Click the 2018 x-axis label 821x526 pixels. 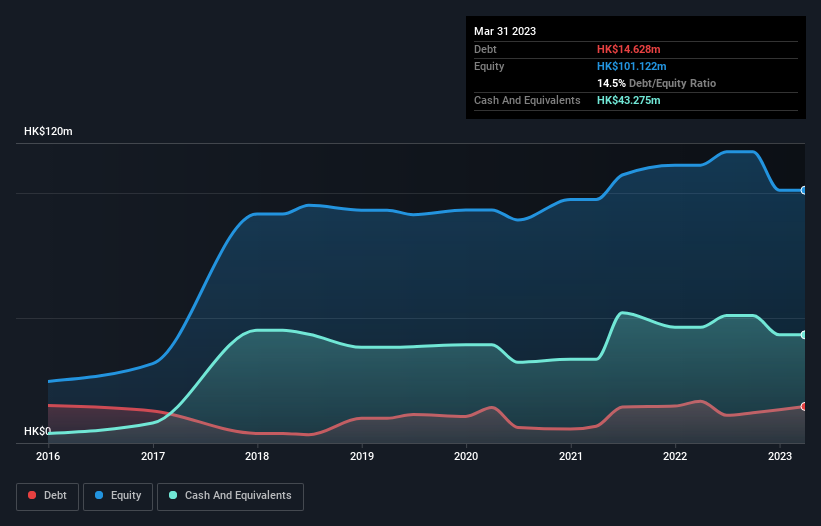click(x=257, y=456)
